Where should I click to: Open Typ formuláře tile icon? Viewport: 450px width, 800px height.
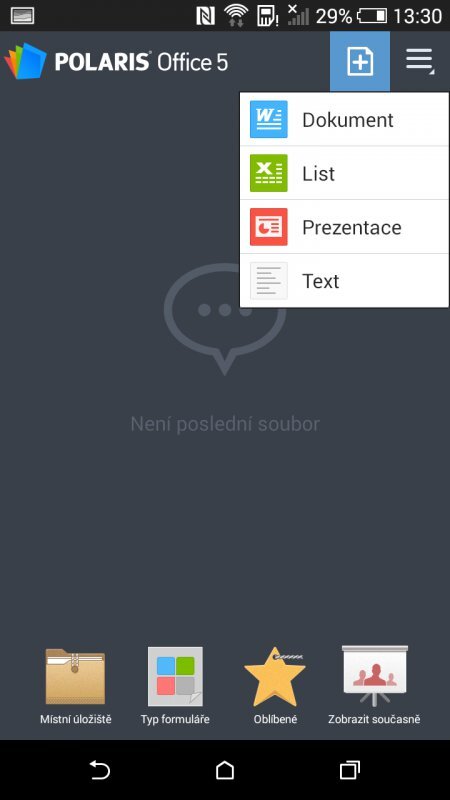[175, 677]
